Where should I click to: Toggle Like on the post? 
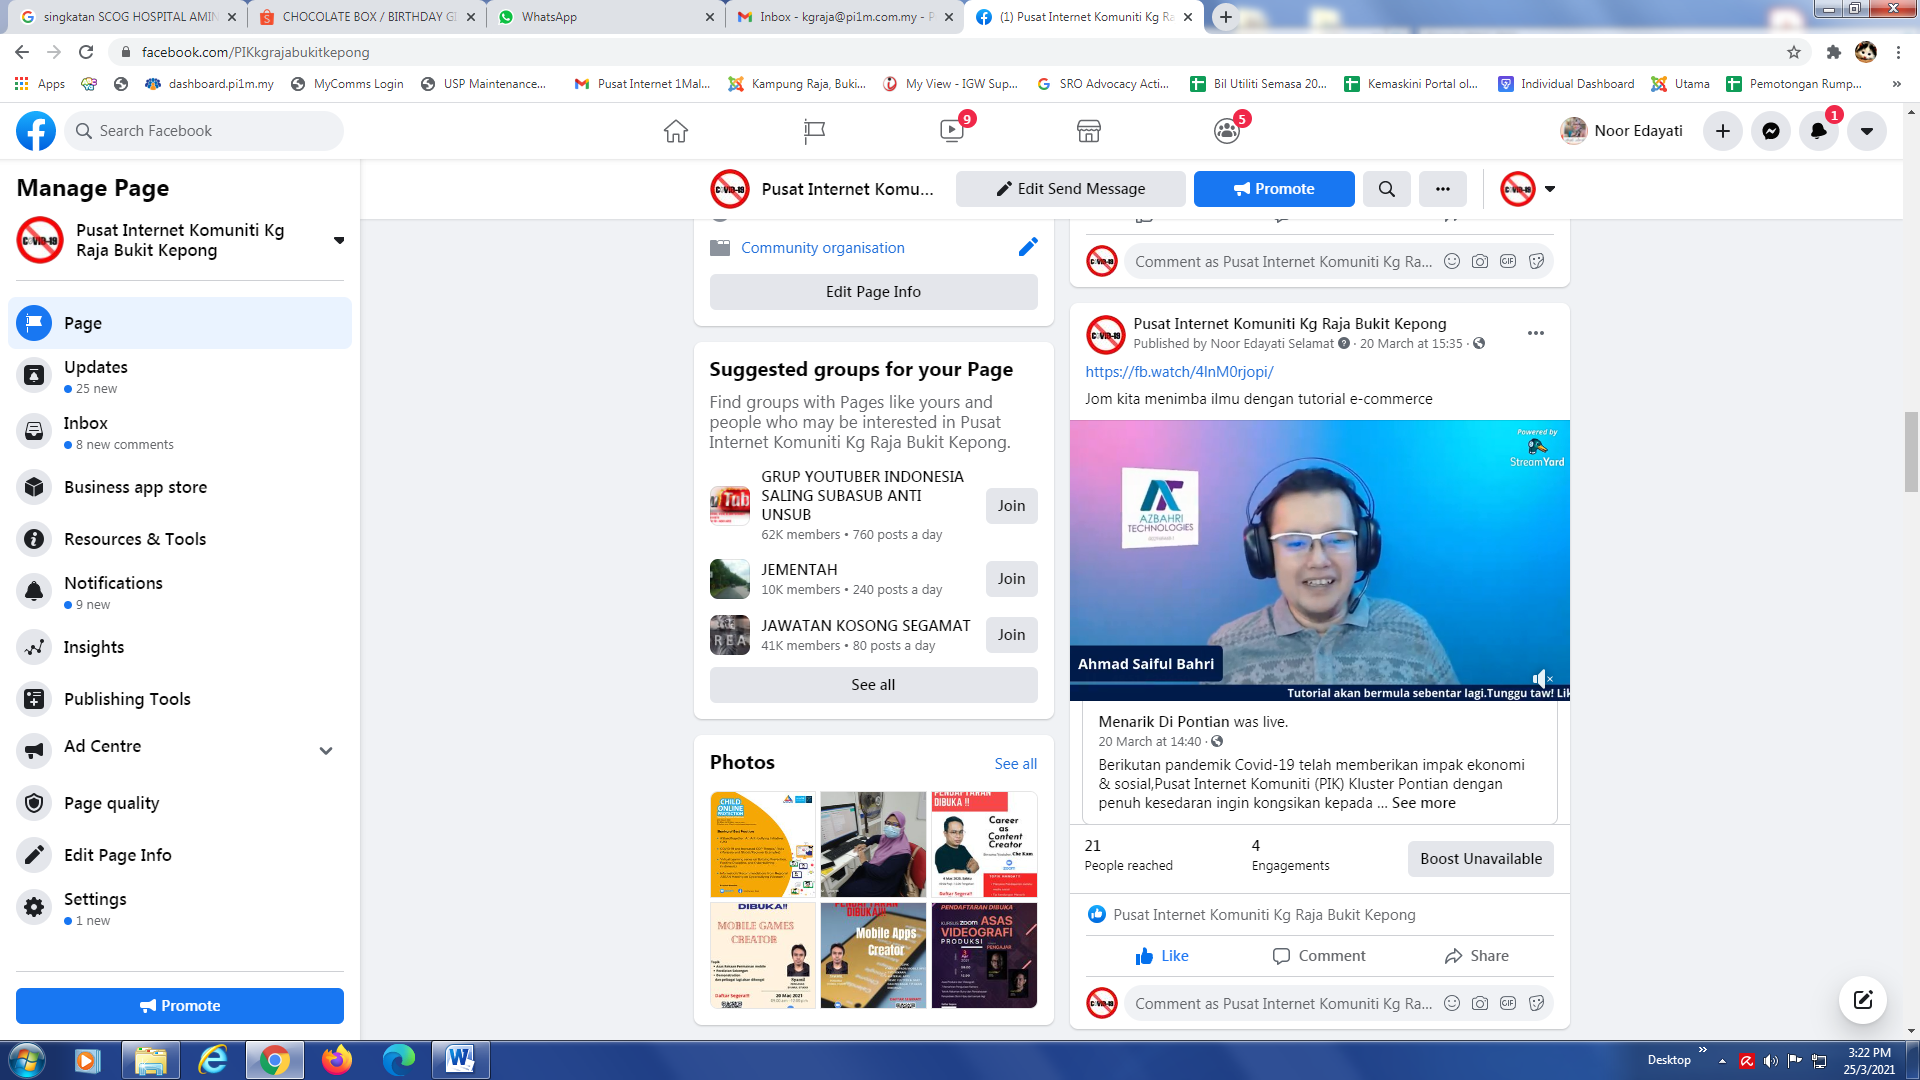1162,956
